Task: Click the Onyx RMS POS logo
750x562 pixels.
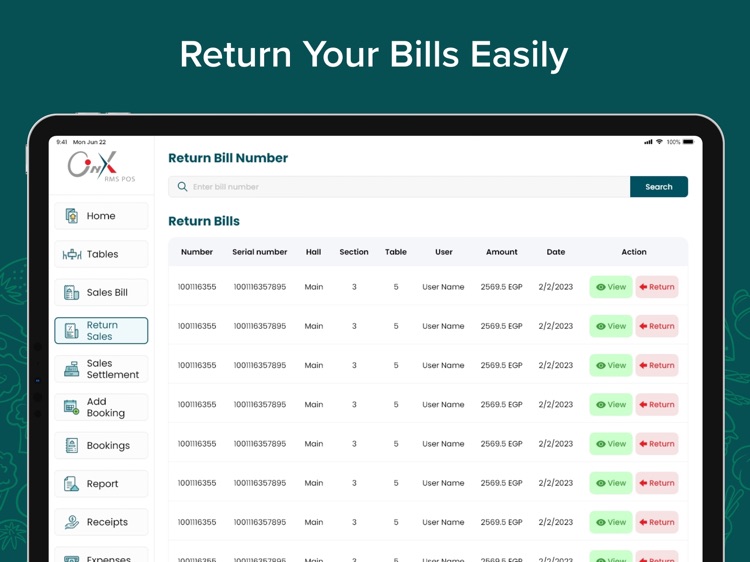Action: point(101,166)
